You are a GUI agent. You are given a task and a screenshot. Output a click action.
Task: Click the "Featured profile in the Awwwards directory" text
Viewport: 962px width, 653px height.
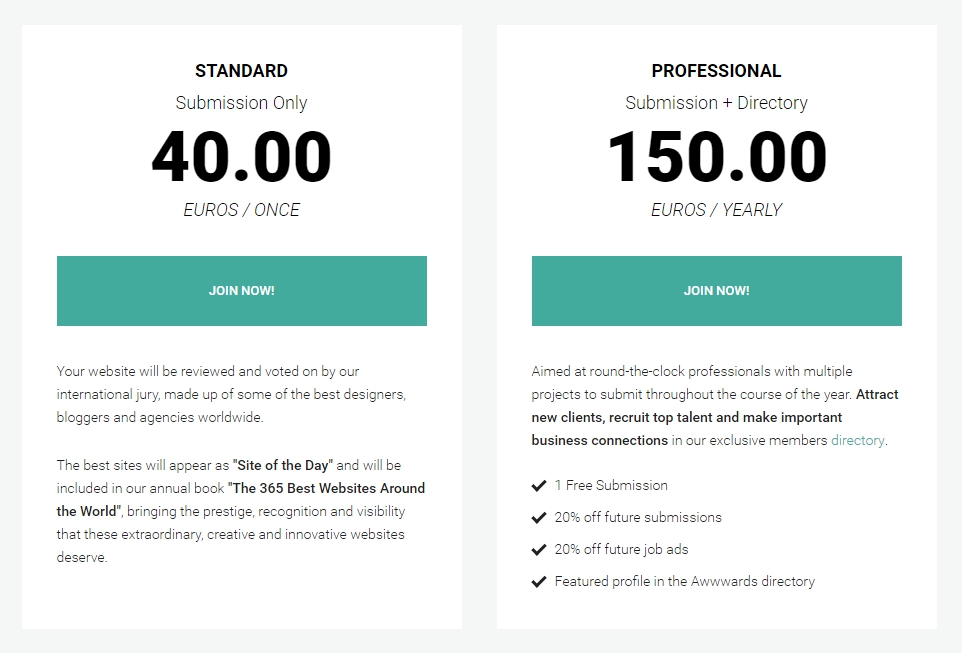pyautogui.click(x=684, y=582)
